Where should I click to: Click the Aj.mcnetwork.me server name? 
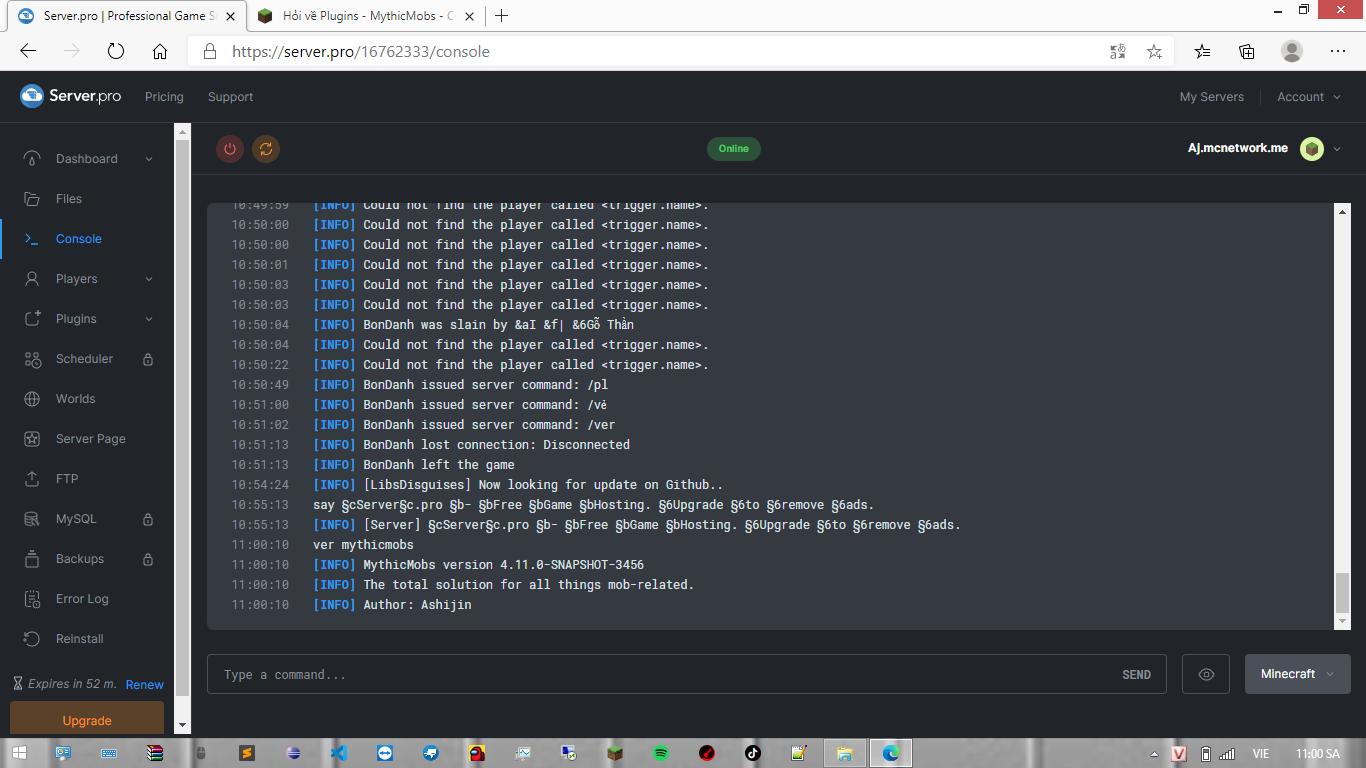(x=1238, y=148)
